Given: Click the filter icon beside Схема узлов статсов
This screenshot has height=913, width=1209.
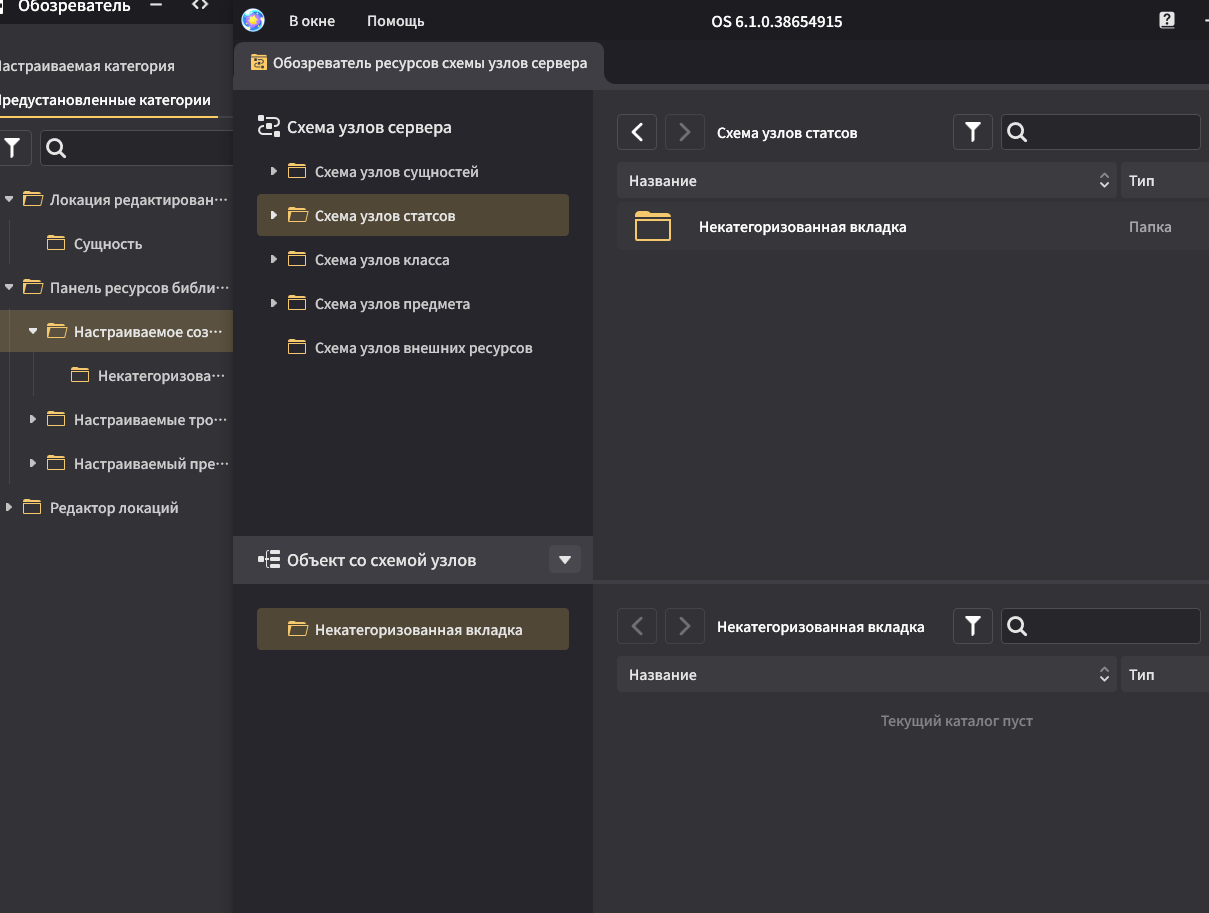Looking at the screenshot, I should (972, 132).
